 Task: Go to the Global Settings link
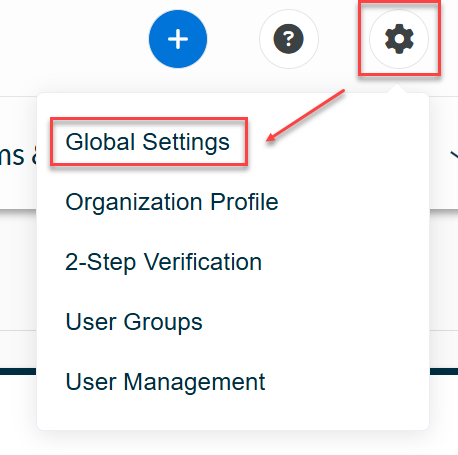click(148, 142)
